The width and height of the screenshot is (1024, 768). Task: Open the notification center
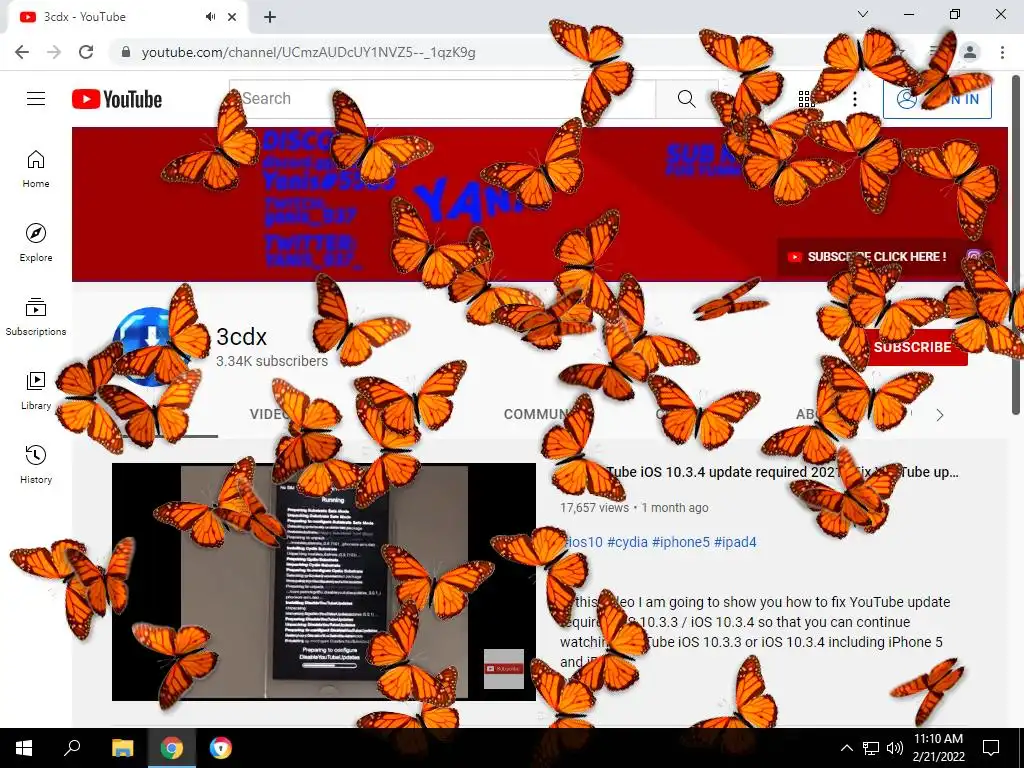pyautogui.click(x=991, y=748)
